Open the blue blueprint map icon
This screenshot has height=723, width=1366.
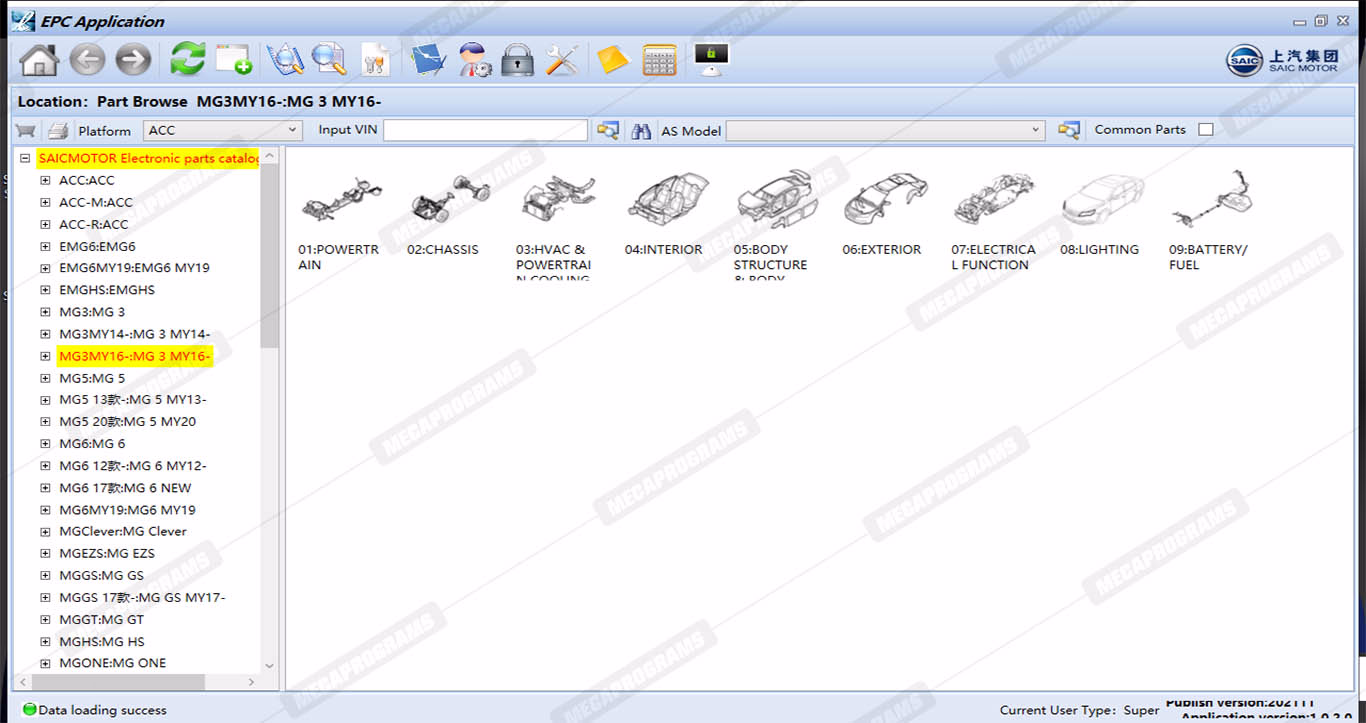tap(429, 59)
